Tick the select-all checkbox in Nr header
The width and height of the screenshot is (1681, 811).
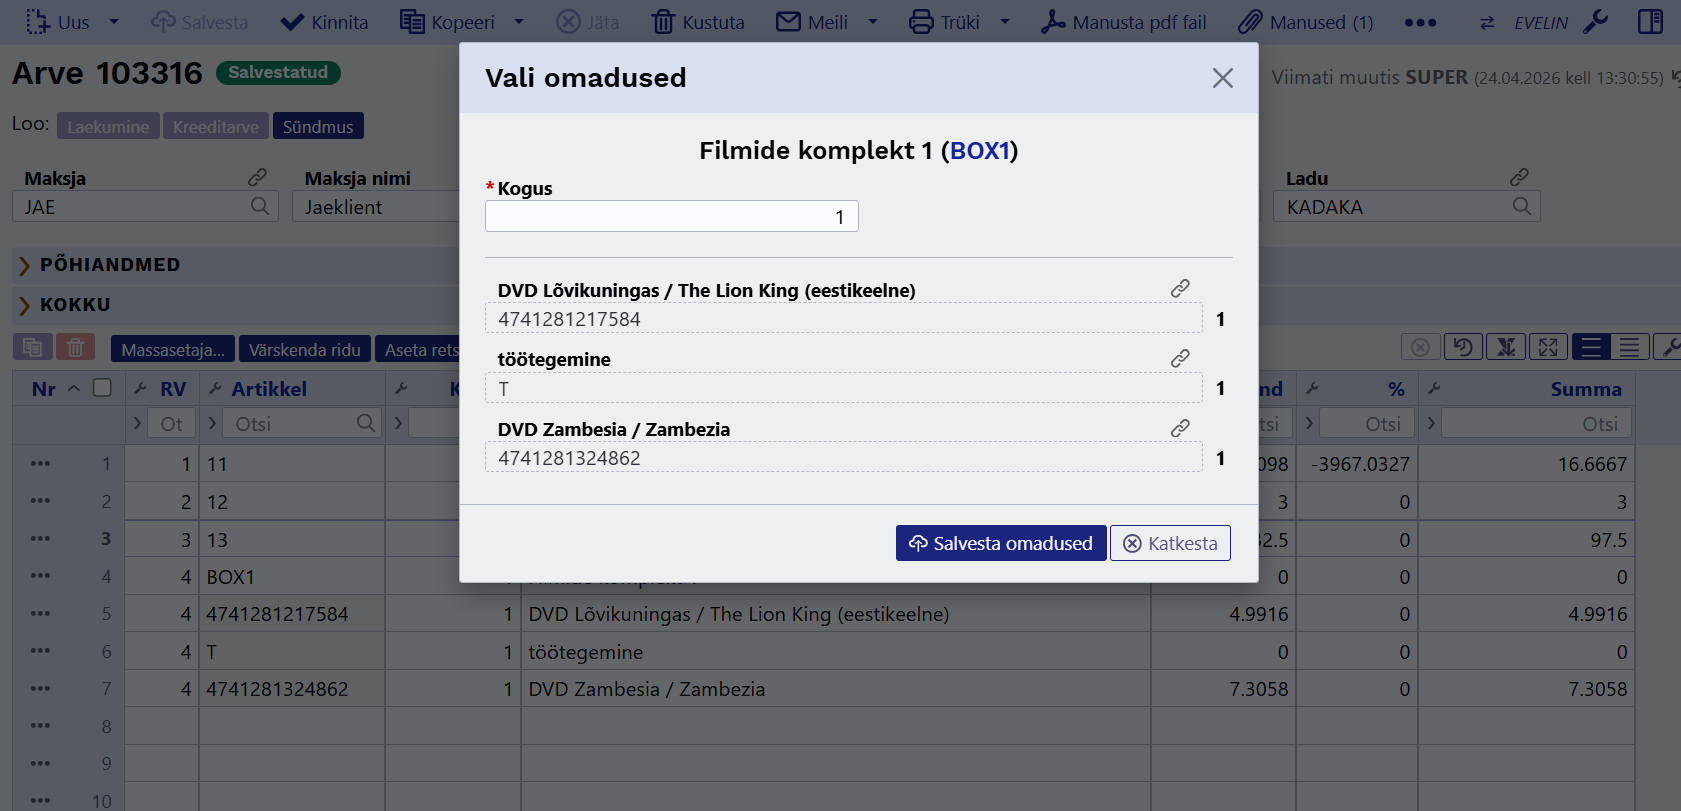(x=102, y=388)
